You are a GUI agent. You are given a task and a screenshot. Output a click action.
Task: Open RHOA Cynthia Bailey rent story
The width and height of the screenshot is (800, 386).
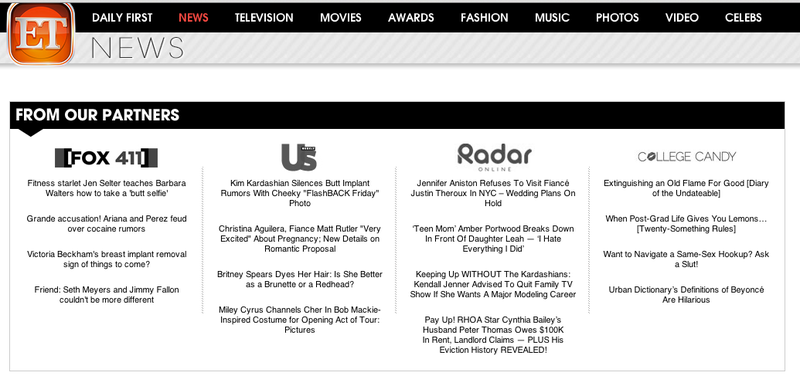tap(493, 335)
